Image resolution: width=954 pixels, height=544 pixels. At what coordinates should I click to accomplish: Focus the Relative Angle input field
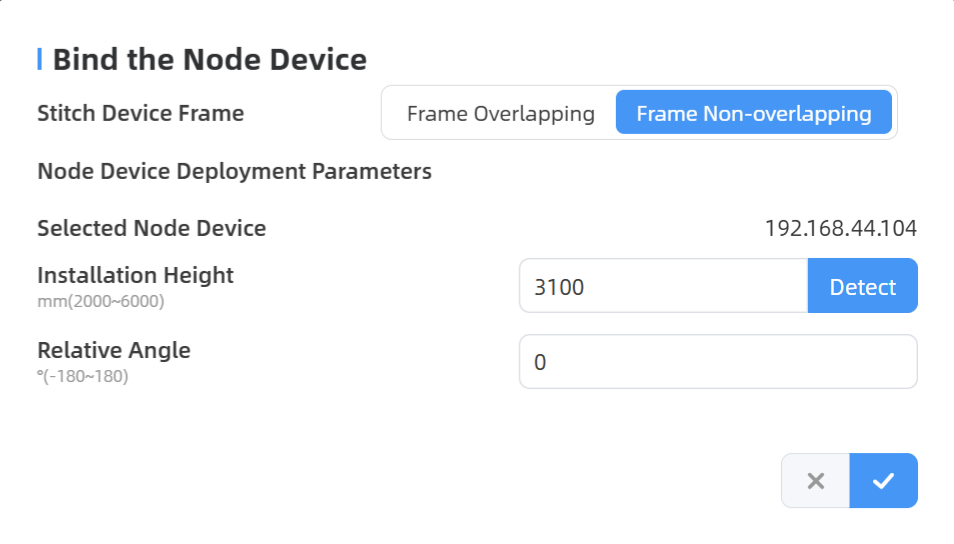click(x=718, y=361)
